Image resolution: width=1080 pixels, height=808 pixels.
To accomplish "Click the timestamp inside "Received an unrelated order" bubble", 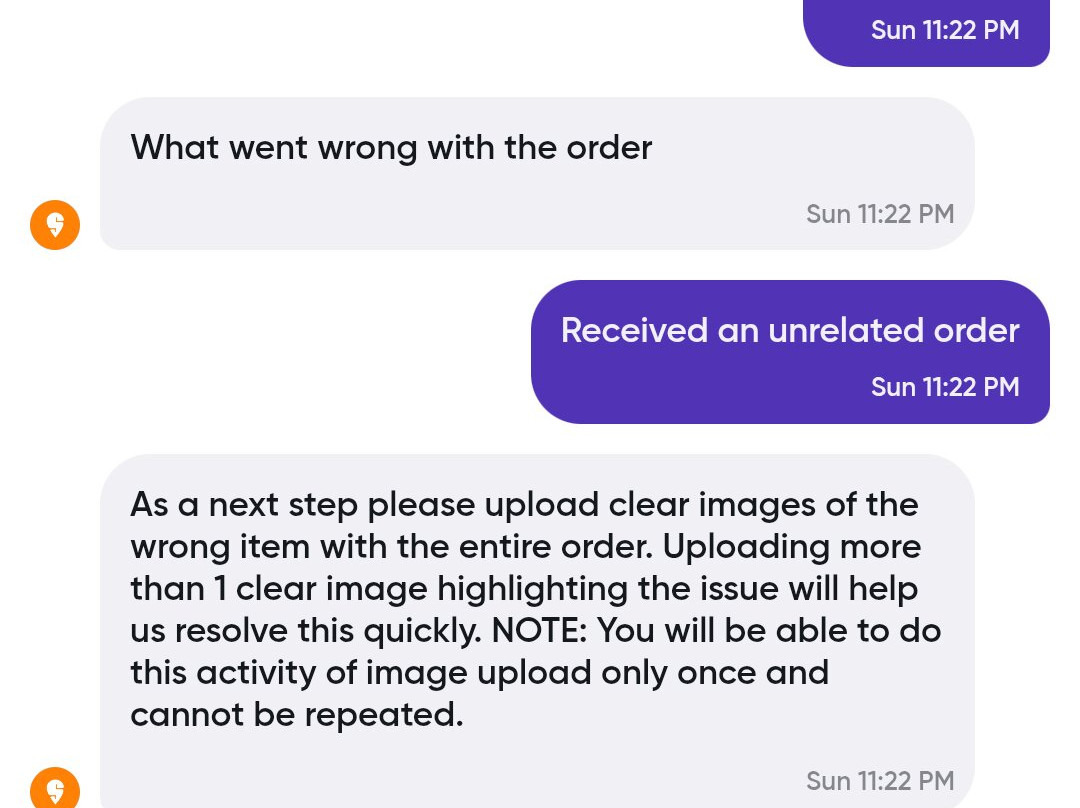I will tap(945, 387).
